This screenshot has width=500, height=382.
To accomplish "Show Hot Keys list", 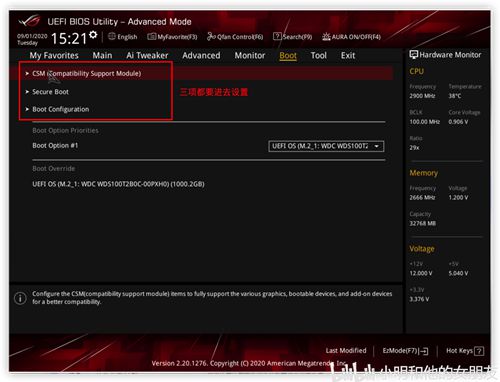I will click(465, 351).
